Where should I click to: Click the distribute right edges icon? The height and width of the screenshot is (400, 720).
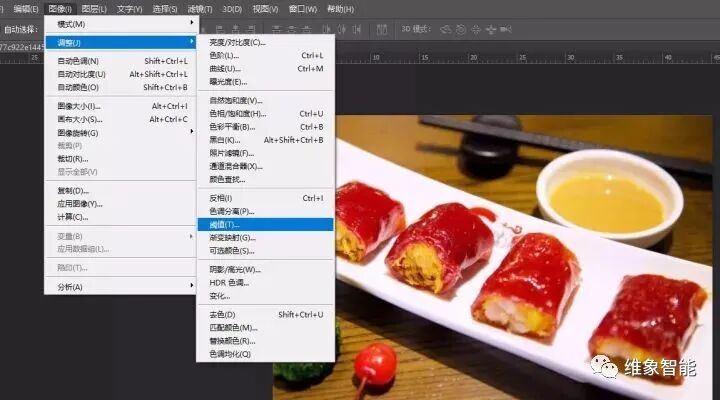[x=357, y=29]
